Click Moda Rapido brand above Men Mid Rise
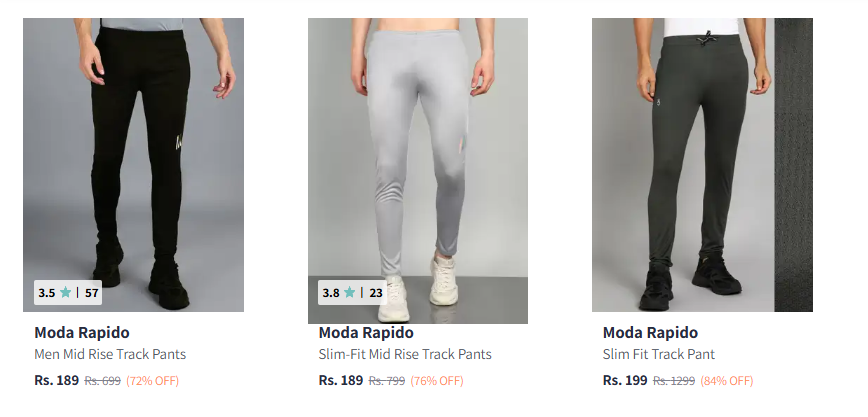The image size is (868, 417). click(x=82, y=333)
